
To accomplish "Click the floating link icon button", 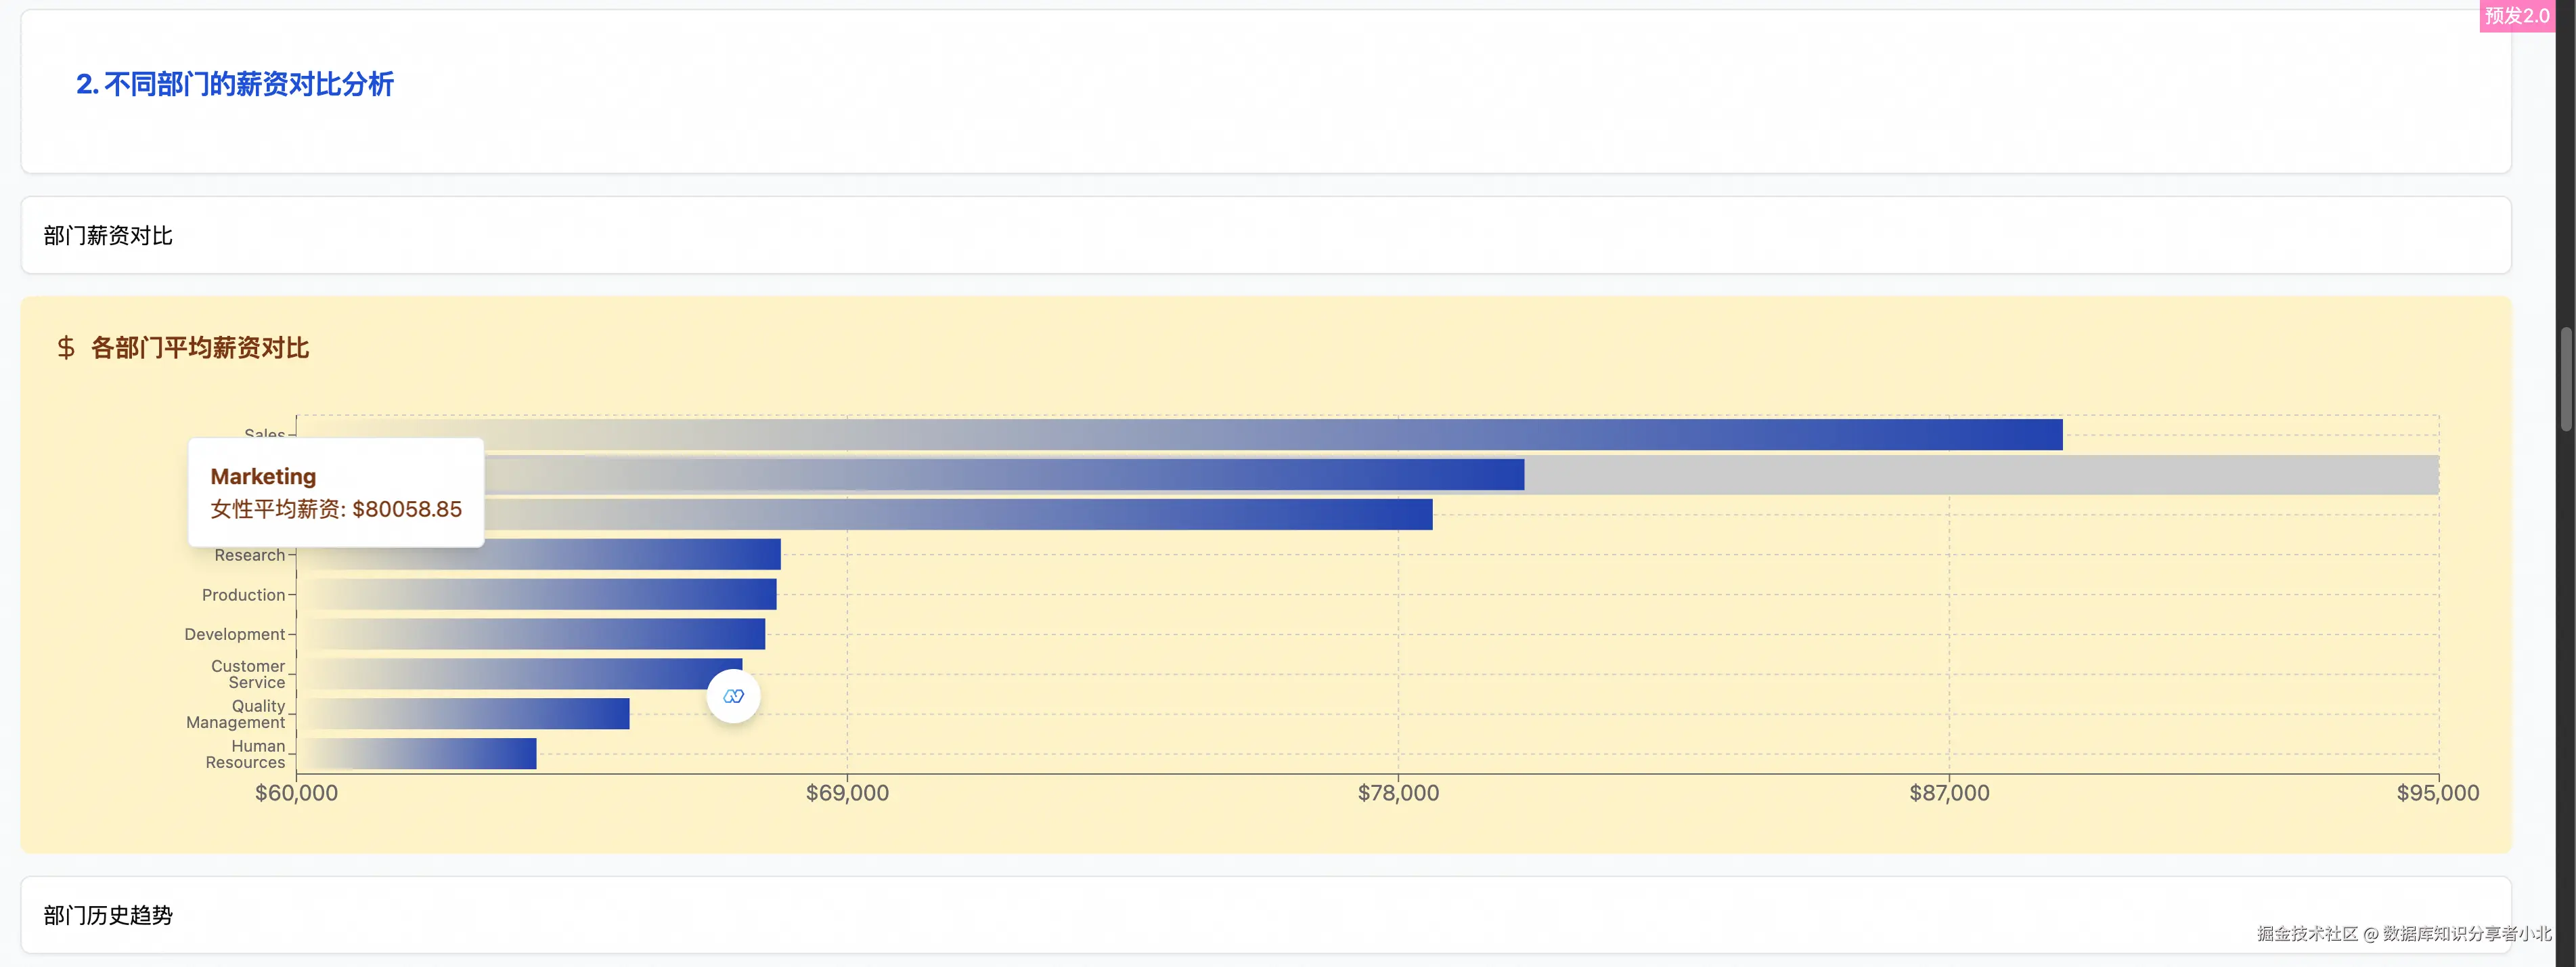I will pos(733,696).
